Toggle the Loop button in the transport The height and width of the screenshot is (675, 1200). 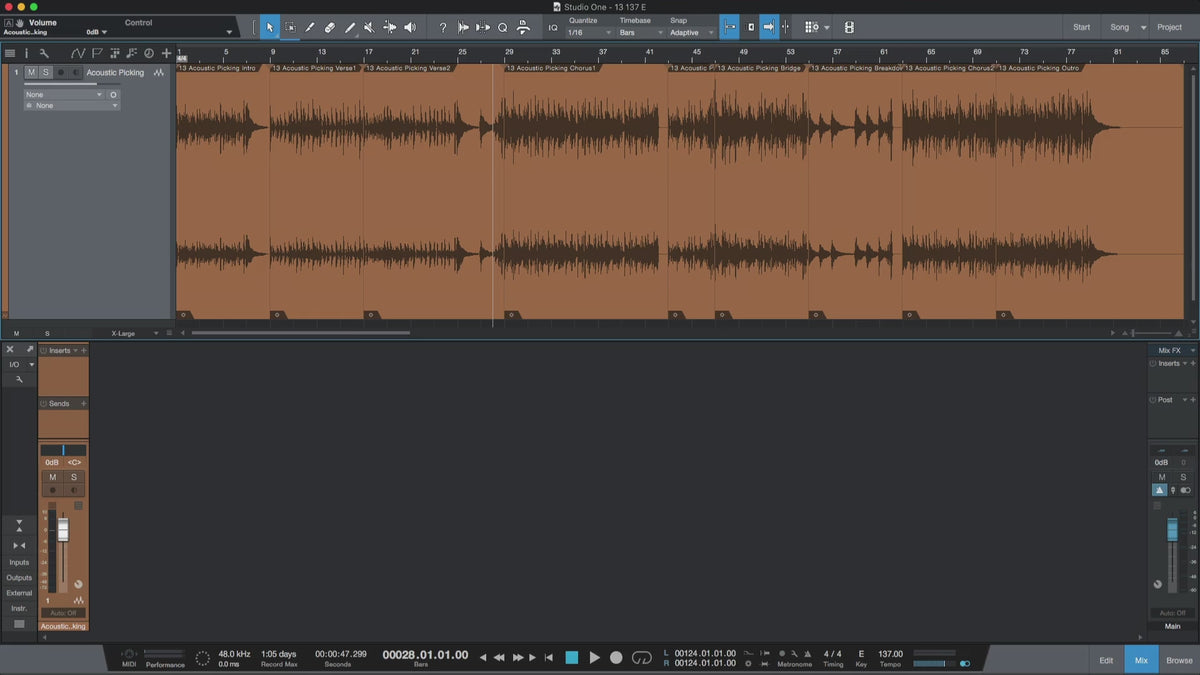pyautogui.click(x=642, y=657)
